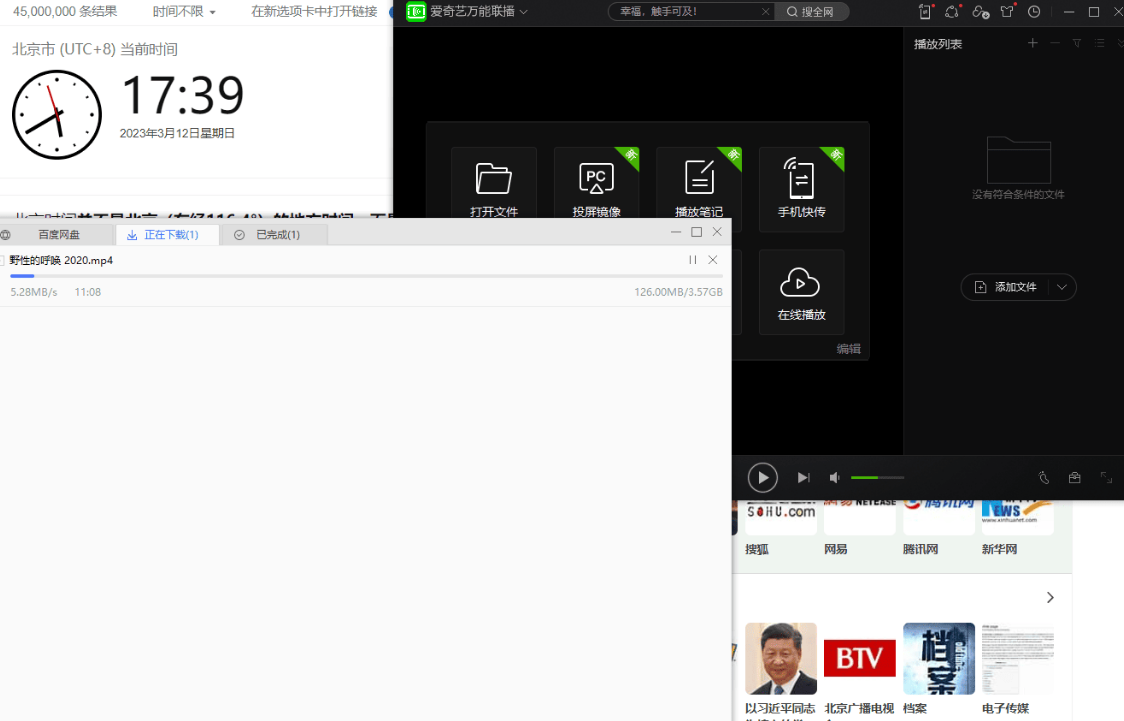Add item with playlist plus icon
Image resolution: width=1124 pixels, height=721 pixels.
[1033, 43]
